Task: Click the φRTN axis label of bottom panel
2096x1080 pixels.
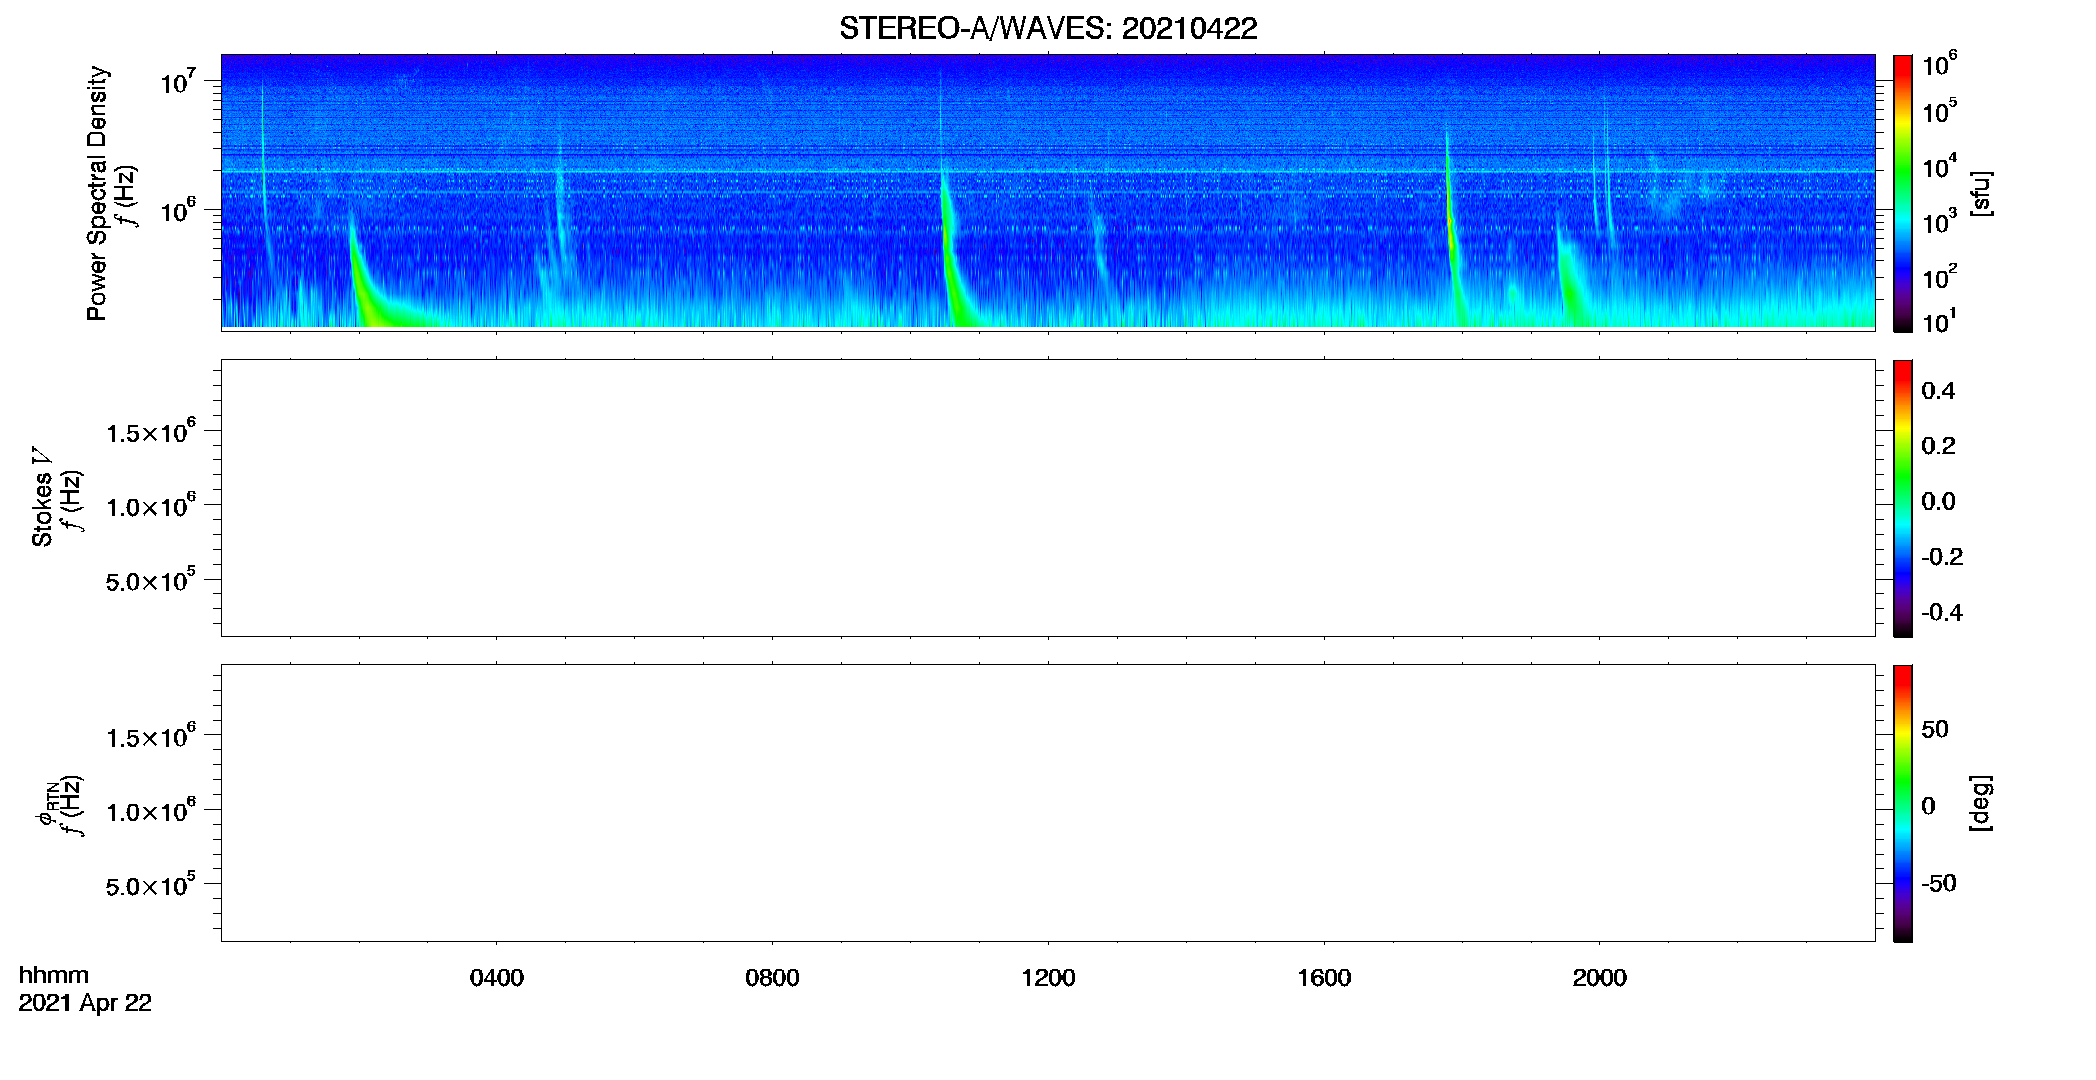Action: (46, 805)
